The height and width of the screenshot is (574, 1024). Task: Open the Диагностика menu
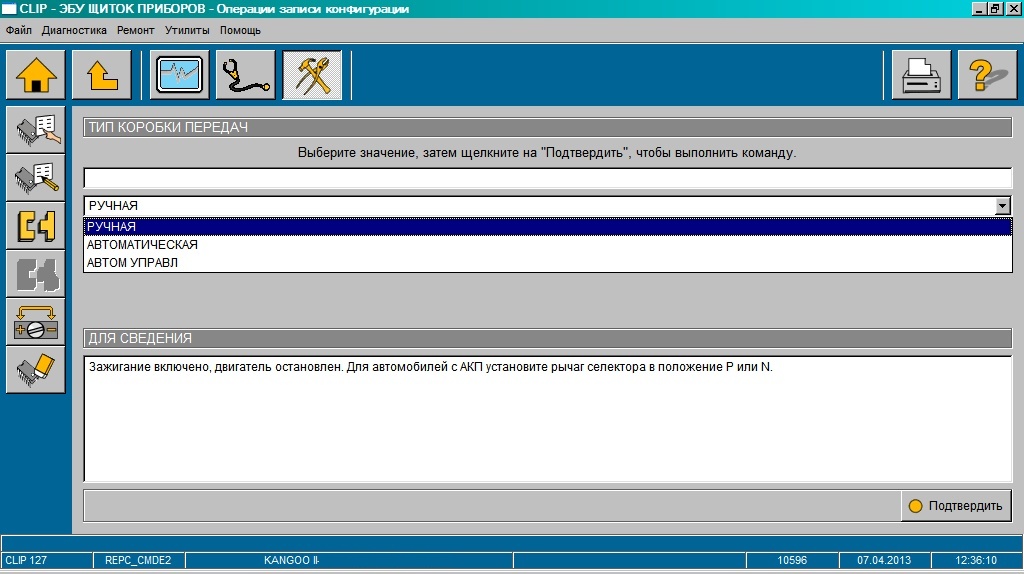pyautogui.click(x=74, y=30)
